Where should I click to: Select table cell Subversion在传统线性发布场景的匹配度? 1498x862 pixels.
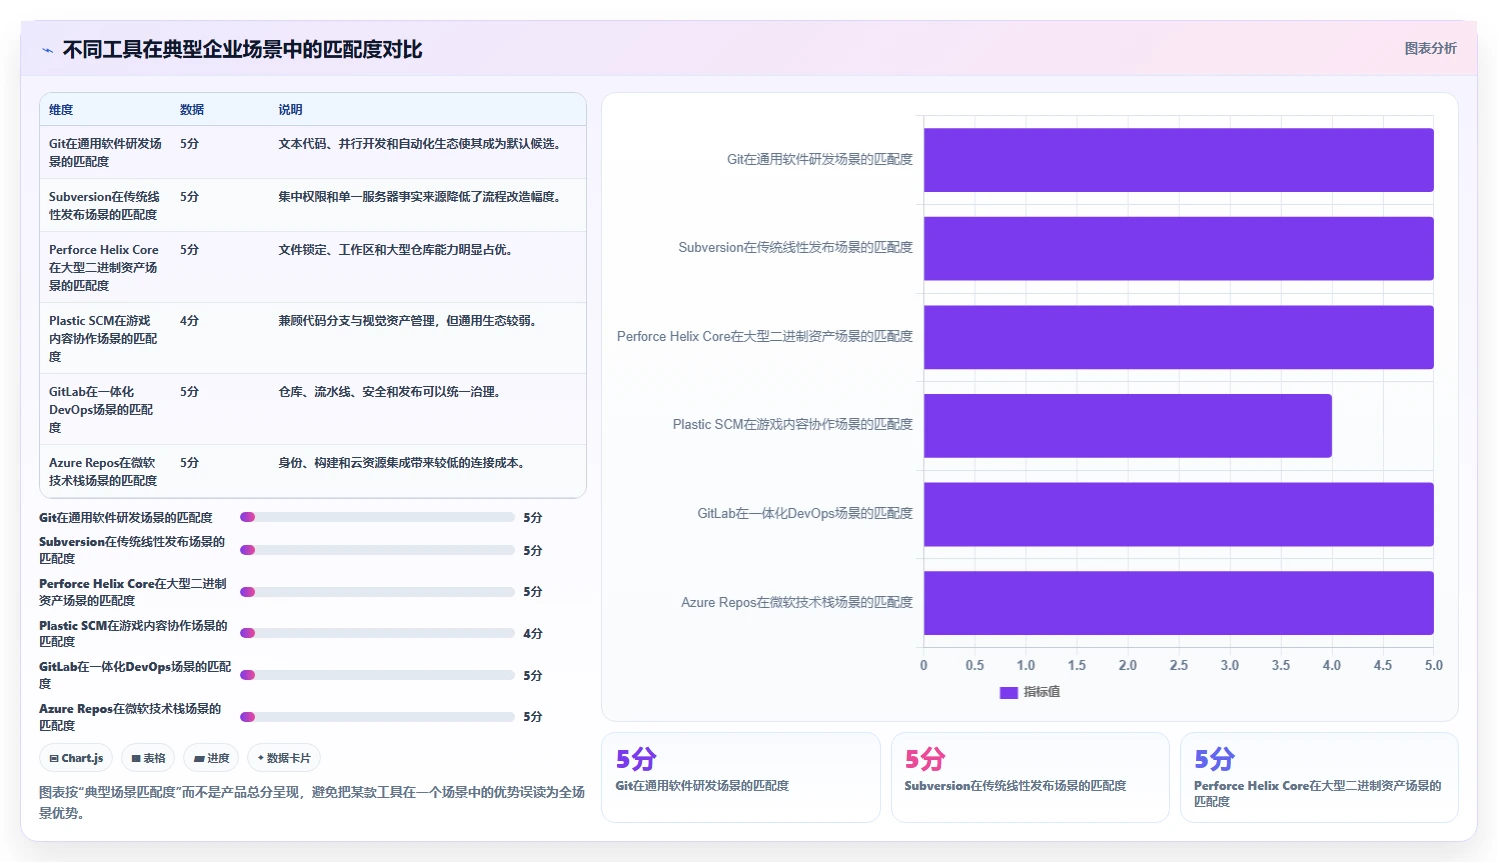(105, 205)
